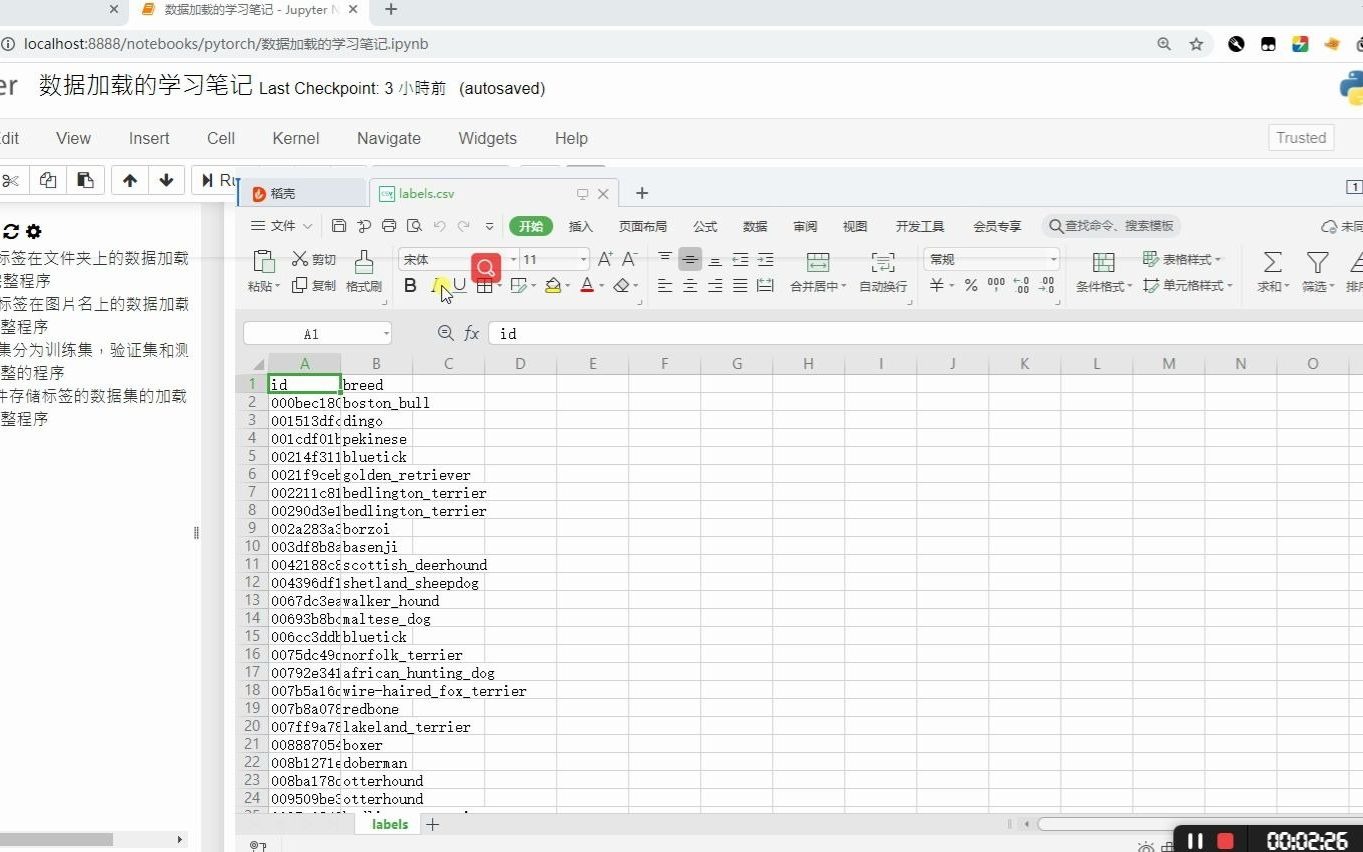
Task: Click the Wrap Text (自动换行) icon
Action: point(883,262)
